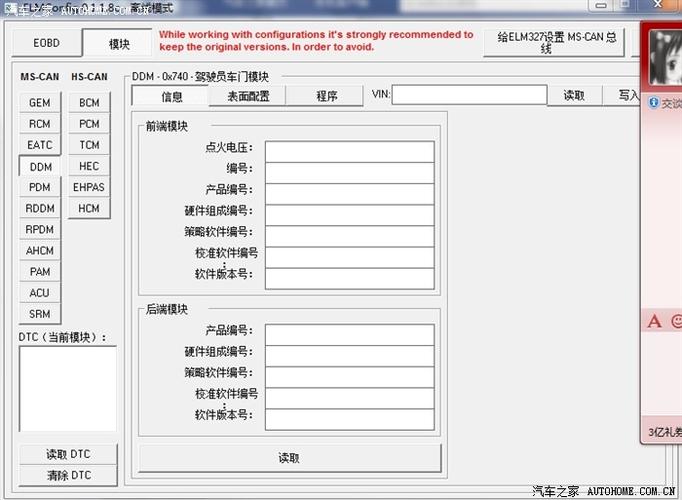Viewport: 682px width, 500px height.
Task: Select the SRM module button
Action: tap(40, 314)
